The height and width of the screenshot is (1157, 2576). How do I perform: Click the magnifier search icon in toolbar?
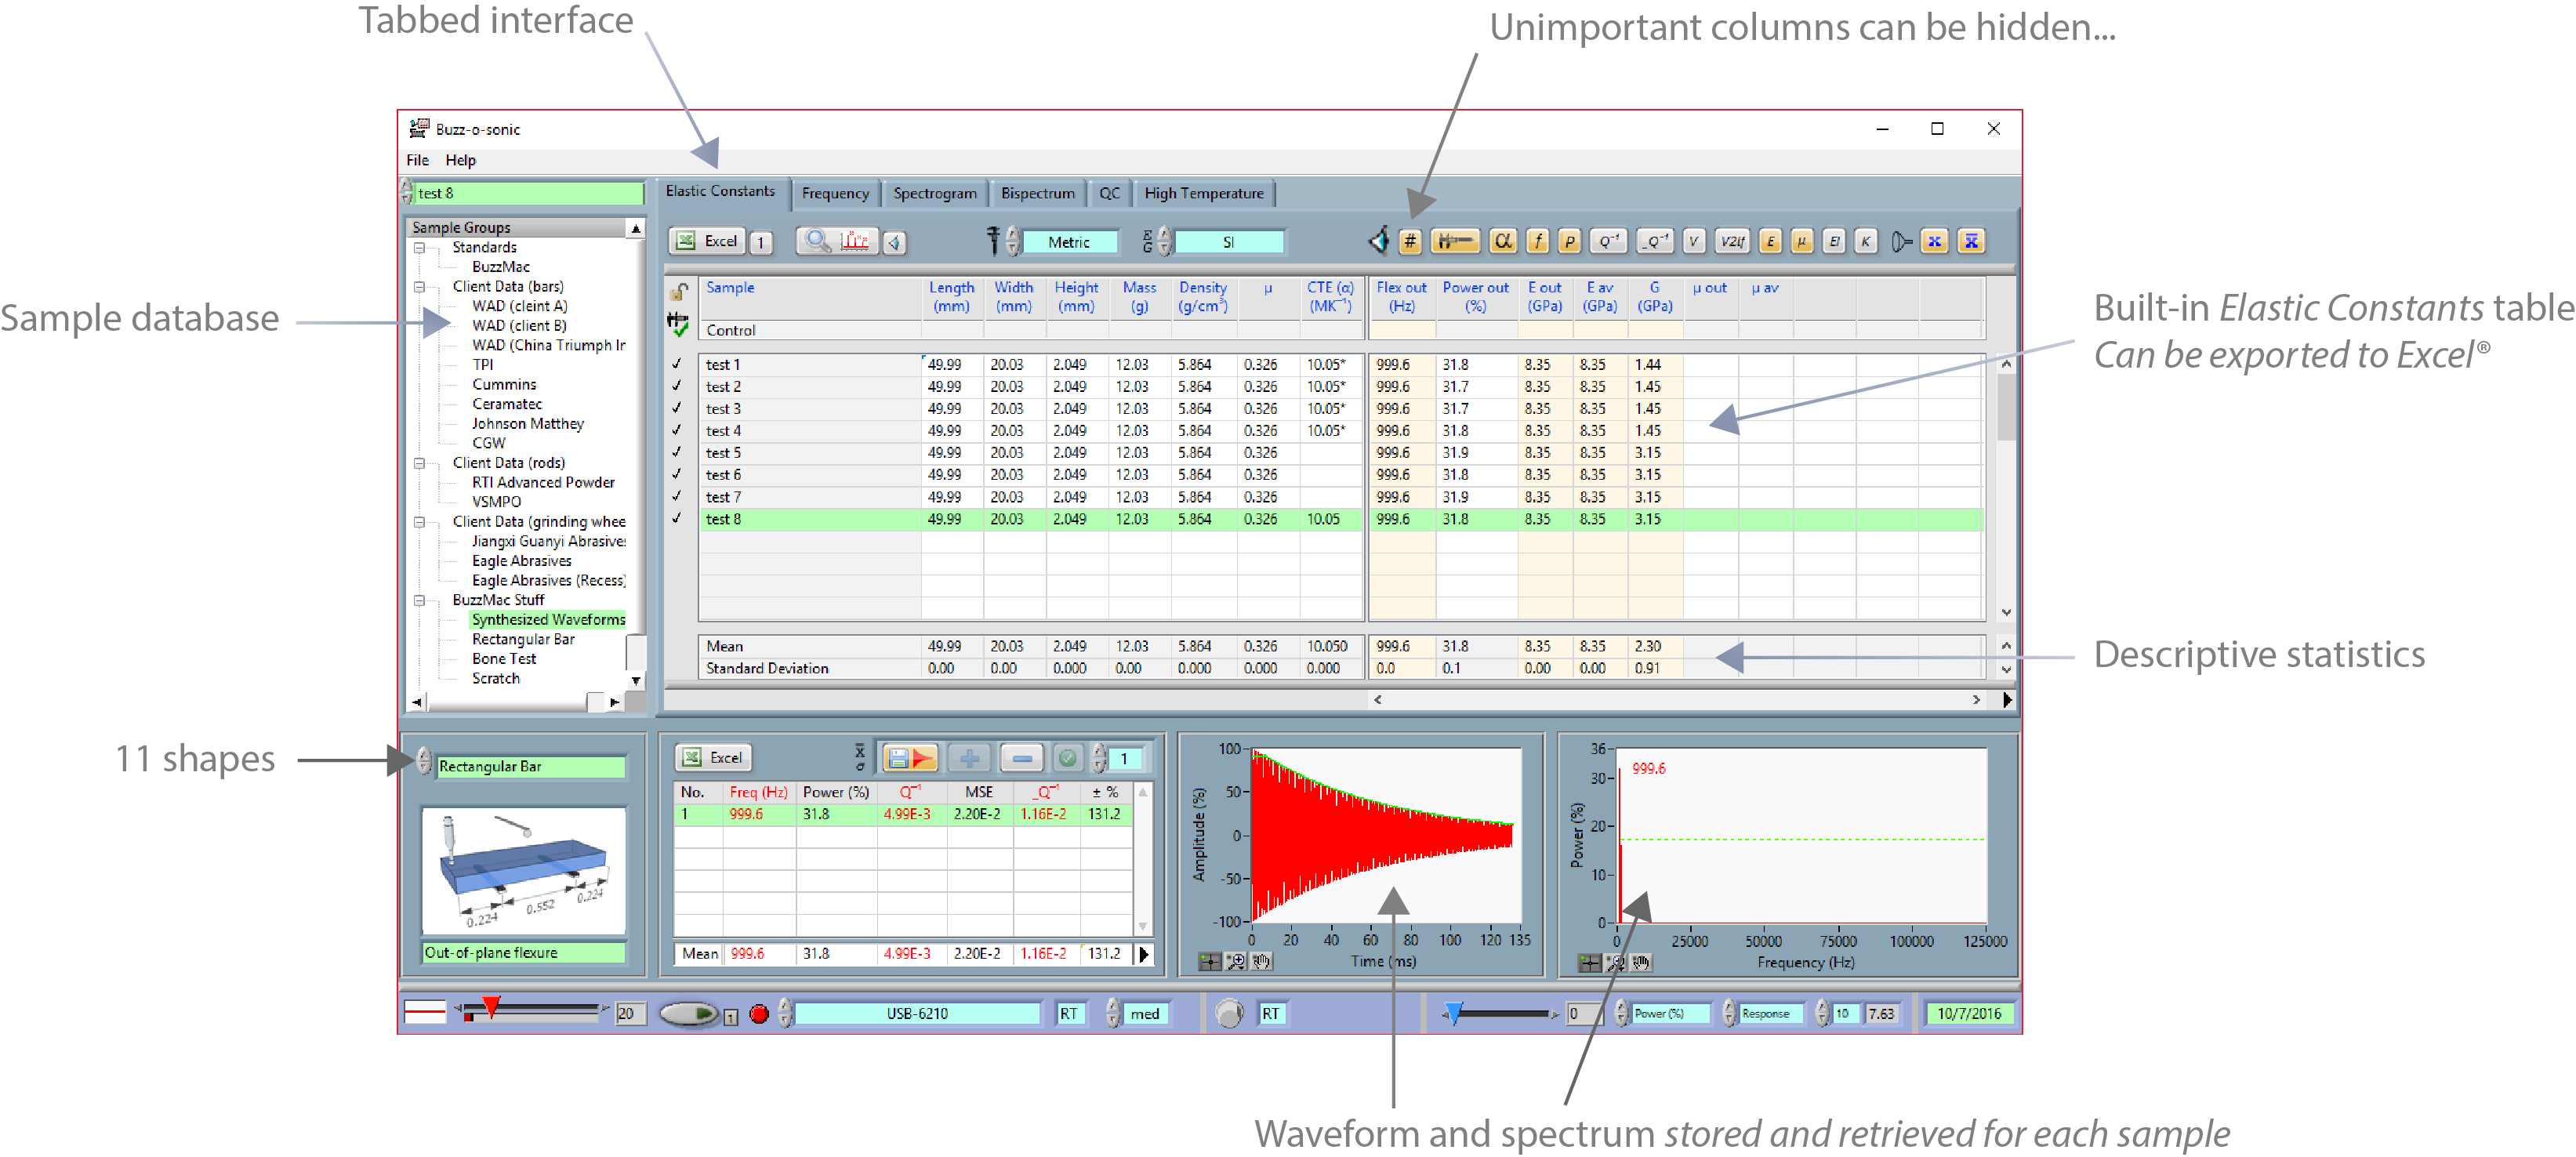[817, 241]
